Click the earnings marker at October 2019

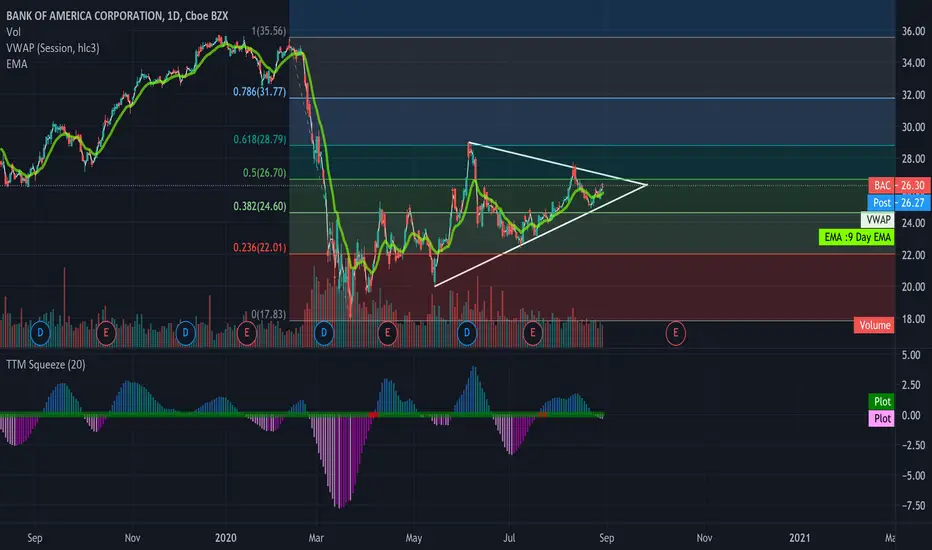[x=106, y=332]
